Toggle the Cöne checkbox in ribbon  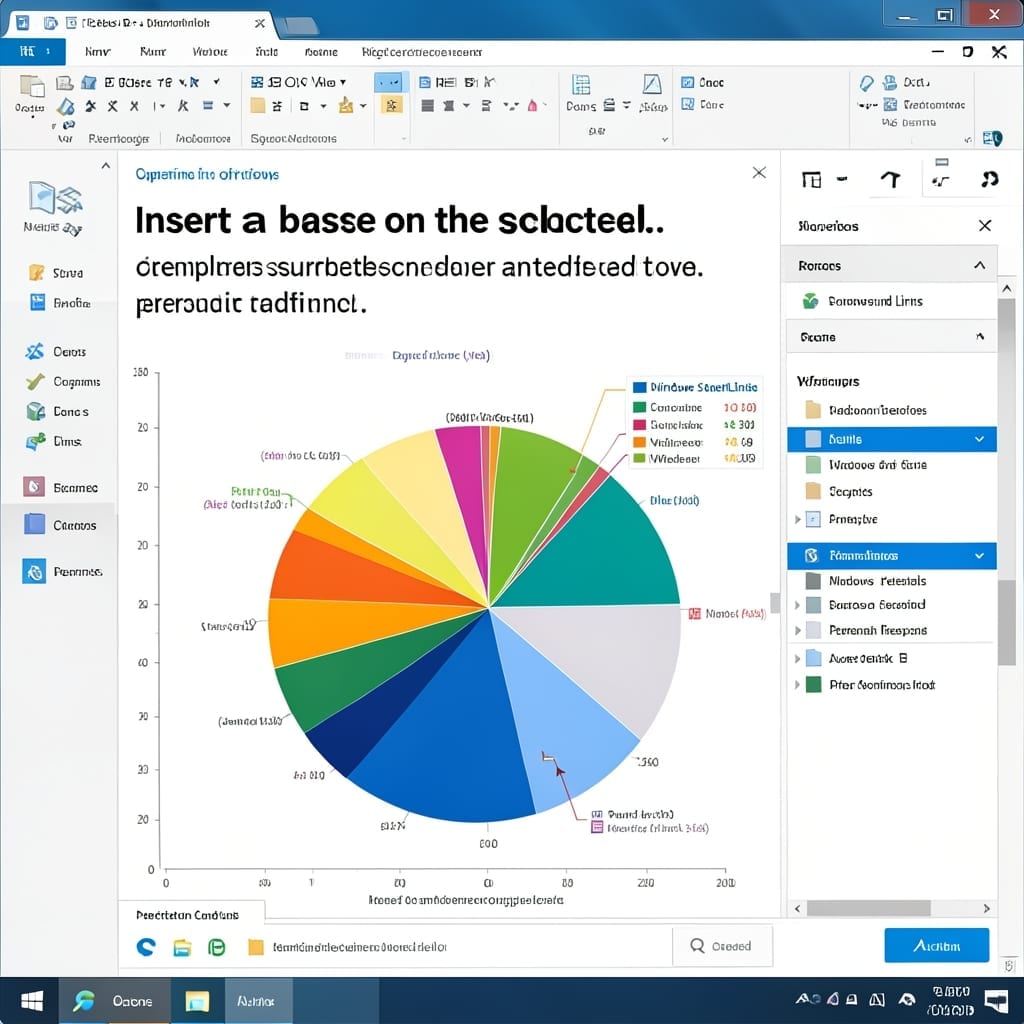coord(688,104)
